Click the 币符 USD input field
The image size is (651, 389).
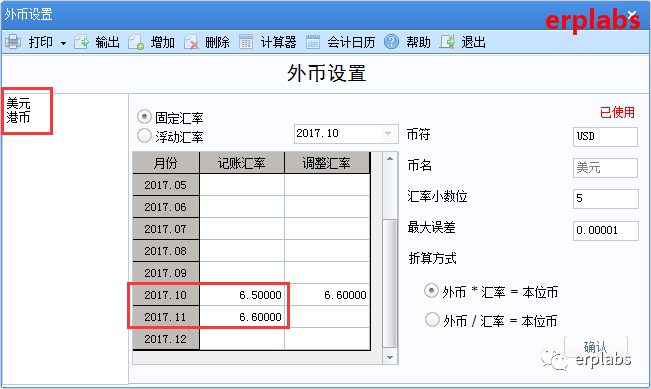click(605, 137)
